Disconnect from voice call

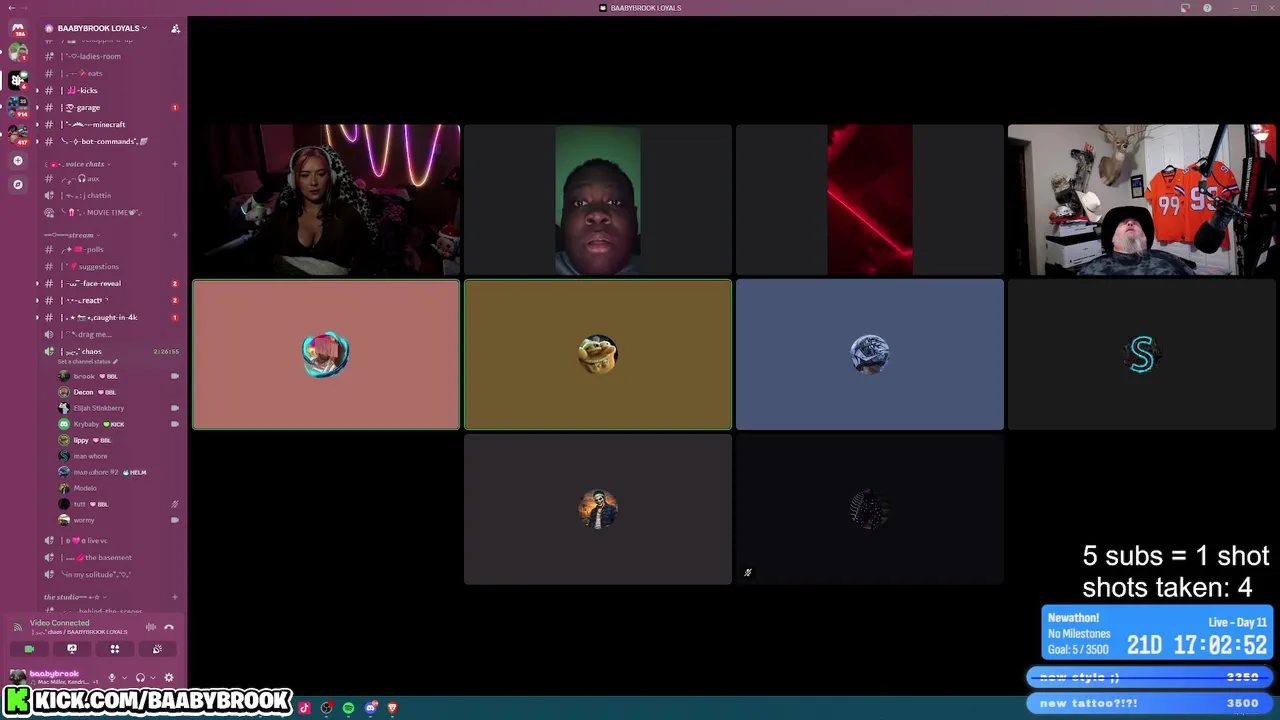(x=169, y=627)
